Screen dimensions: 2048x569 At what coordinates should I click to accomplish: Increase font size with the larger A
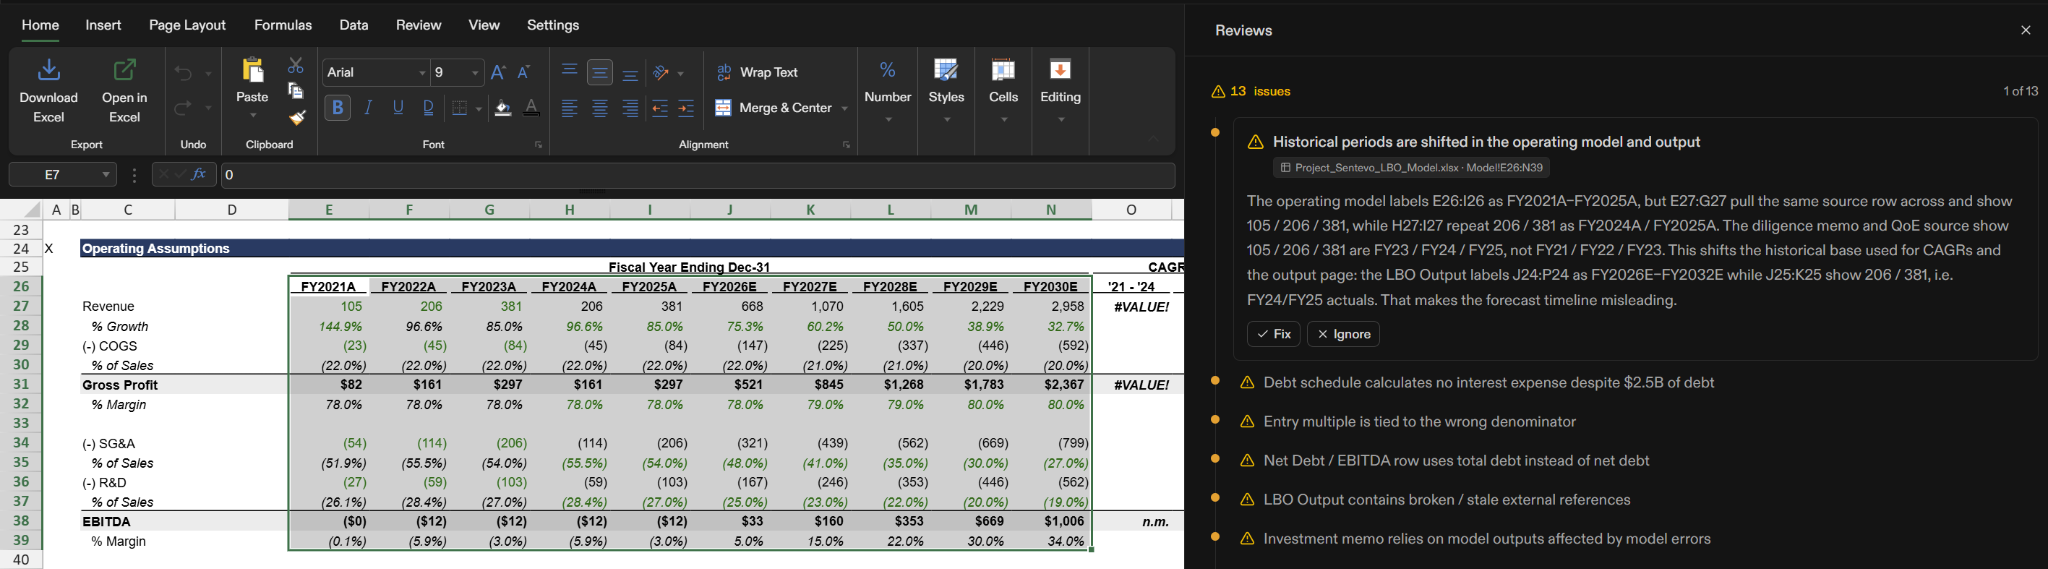(498, 72)
